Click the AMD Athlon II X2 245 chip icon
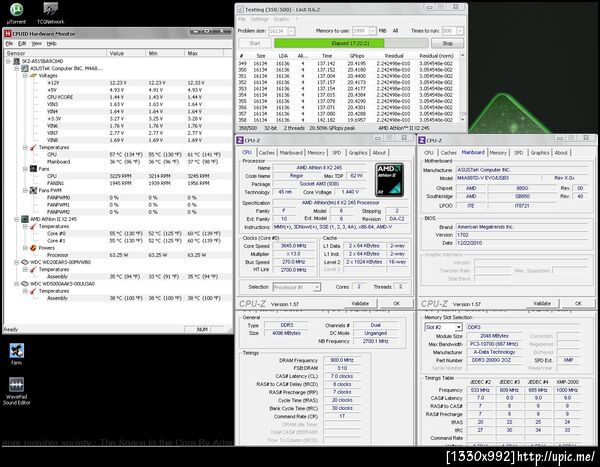The image size is (600, 467). click(x=25, y=219)
